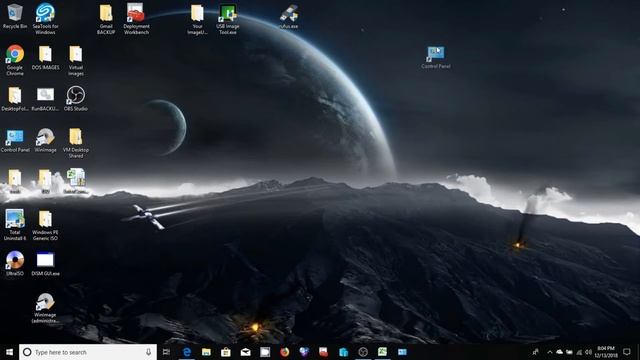
Task: Open Microsoft Store from taskbar
Action: click(226, 352)
